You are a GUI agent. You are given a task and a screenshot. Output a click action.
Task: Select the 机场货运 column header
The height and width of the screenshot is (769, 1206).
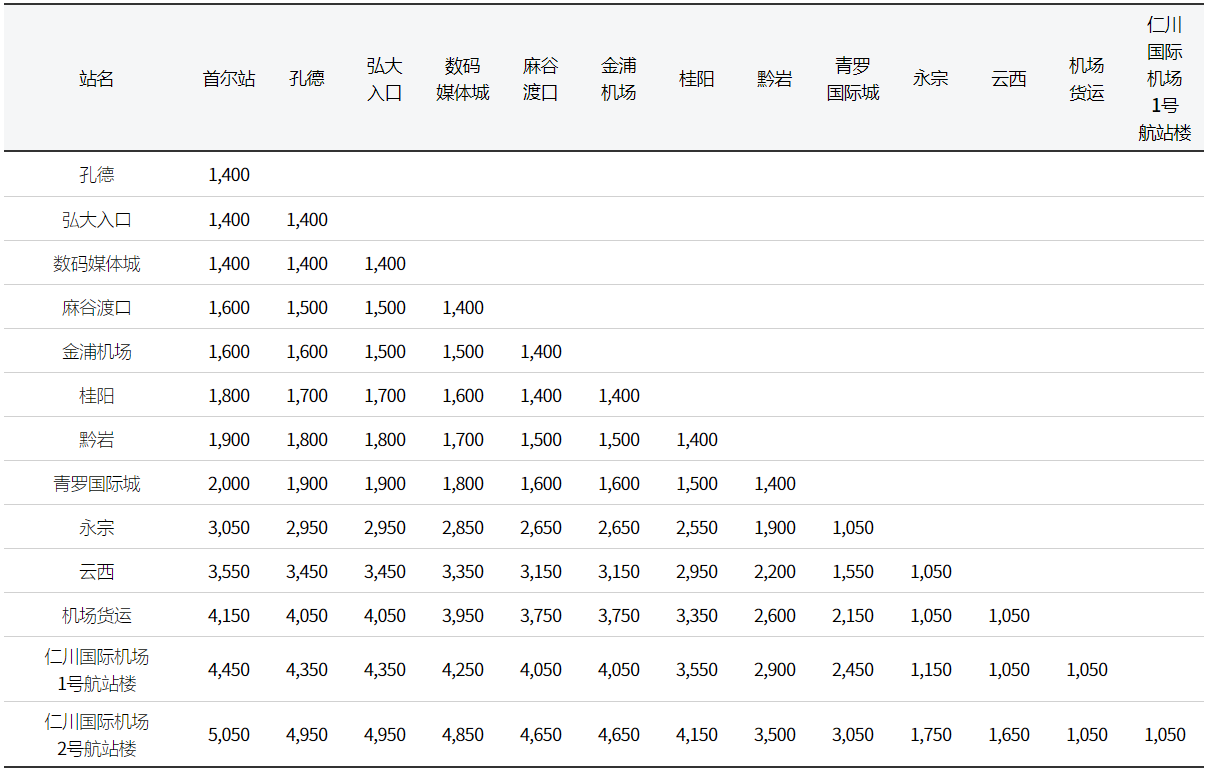point(1087,79)
